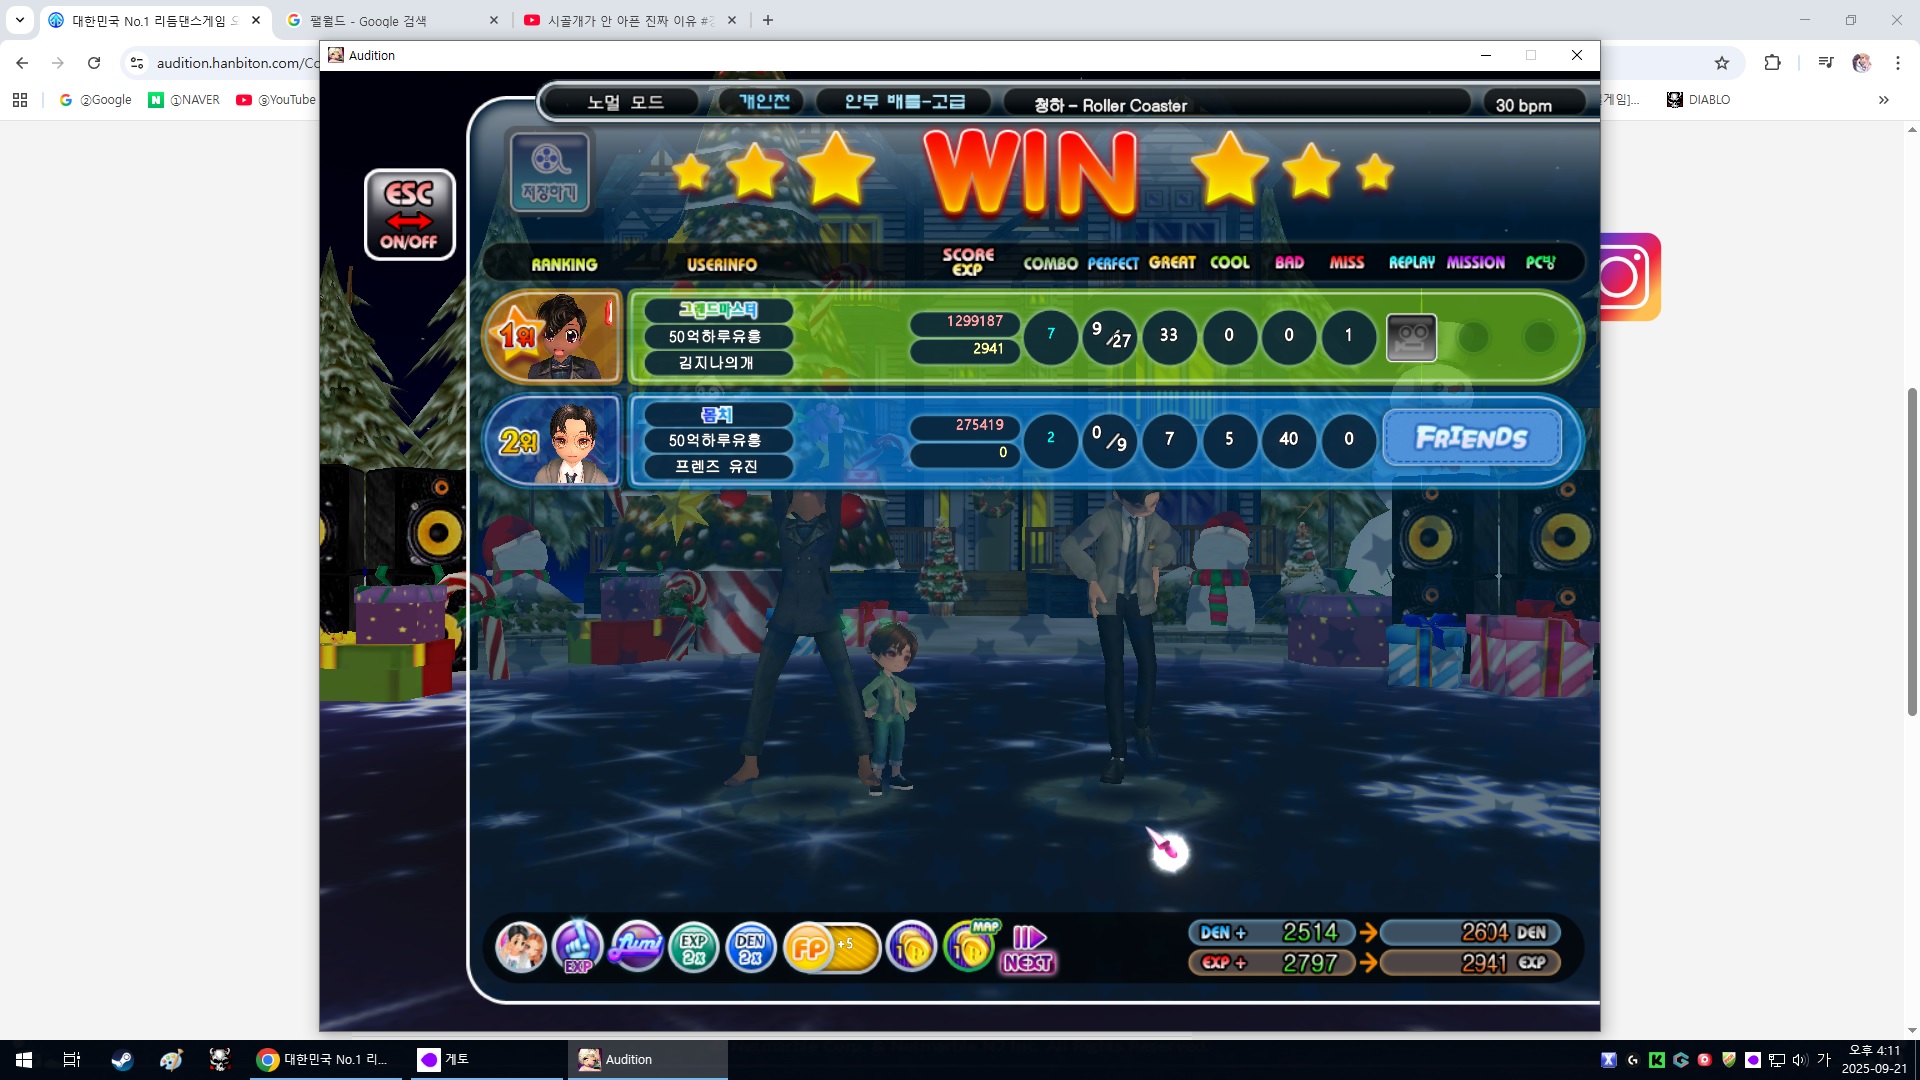Click the browser page vertical scrollbar
1920x1080 pixels.
1911,550
